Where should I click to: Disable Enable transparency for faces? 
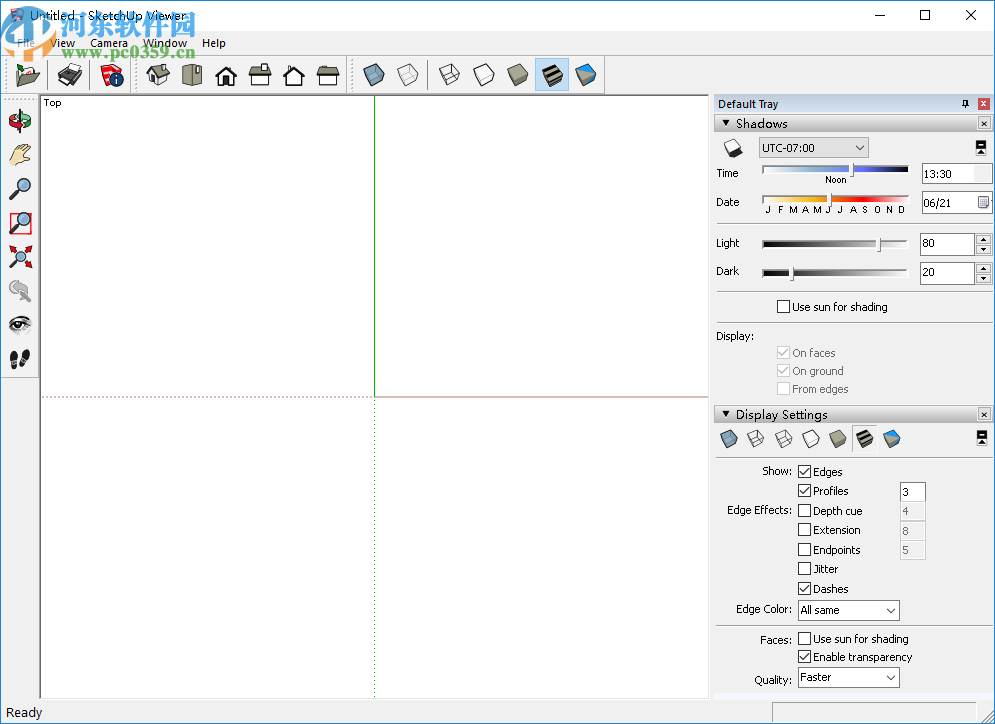coord(805,657)
